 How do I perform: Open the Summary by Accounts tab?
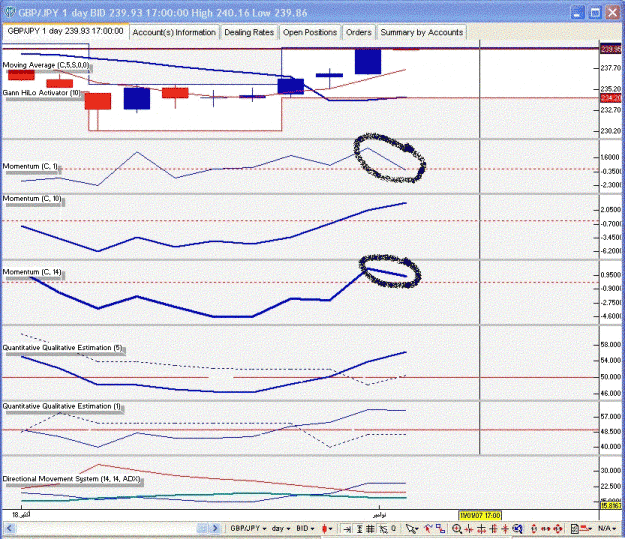(x=421, y=32)
